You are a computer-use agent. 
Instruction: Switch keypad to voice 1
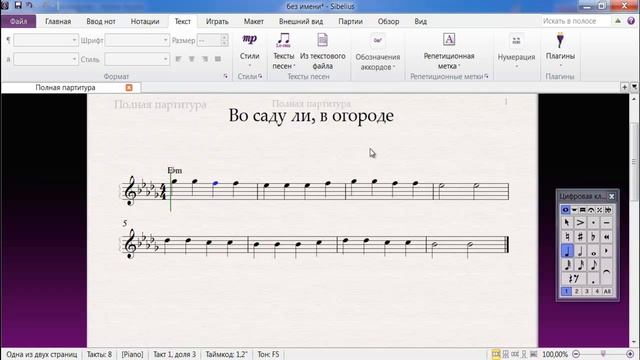pyautogui.click(x=566, y=291)
